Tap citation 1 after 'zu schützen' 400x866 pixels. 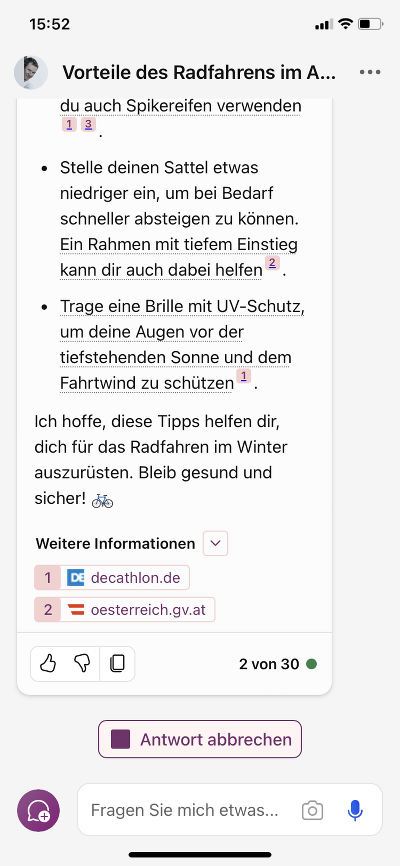[244, 376]
